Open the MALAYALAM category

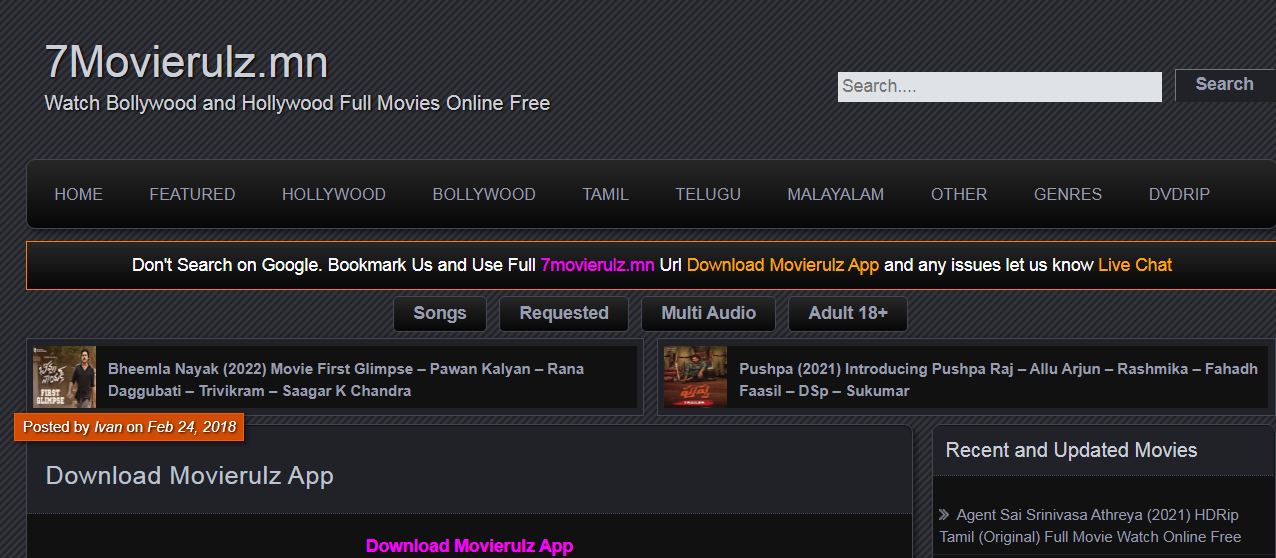[x=835, y=194]
